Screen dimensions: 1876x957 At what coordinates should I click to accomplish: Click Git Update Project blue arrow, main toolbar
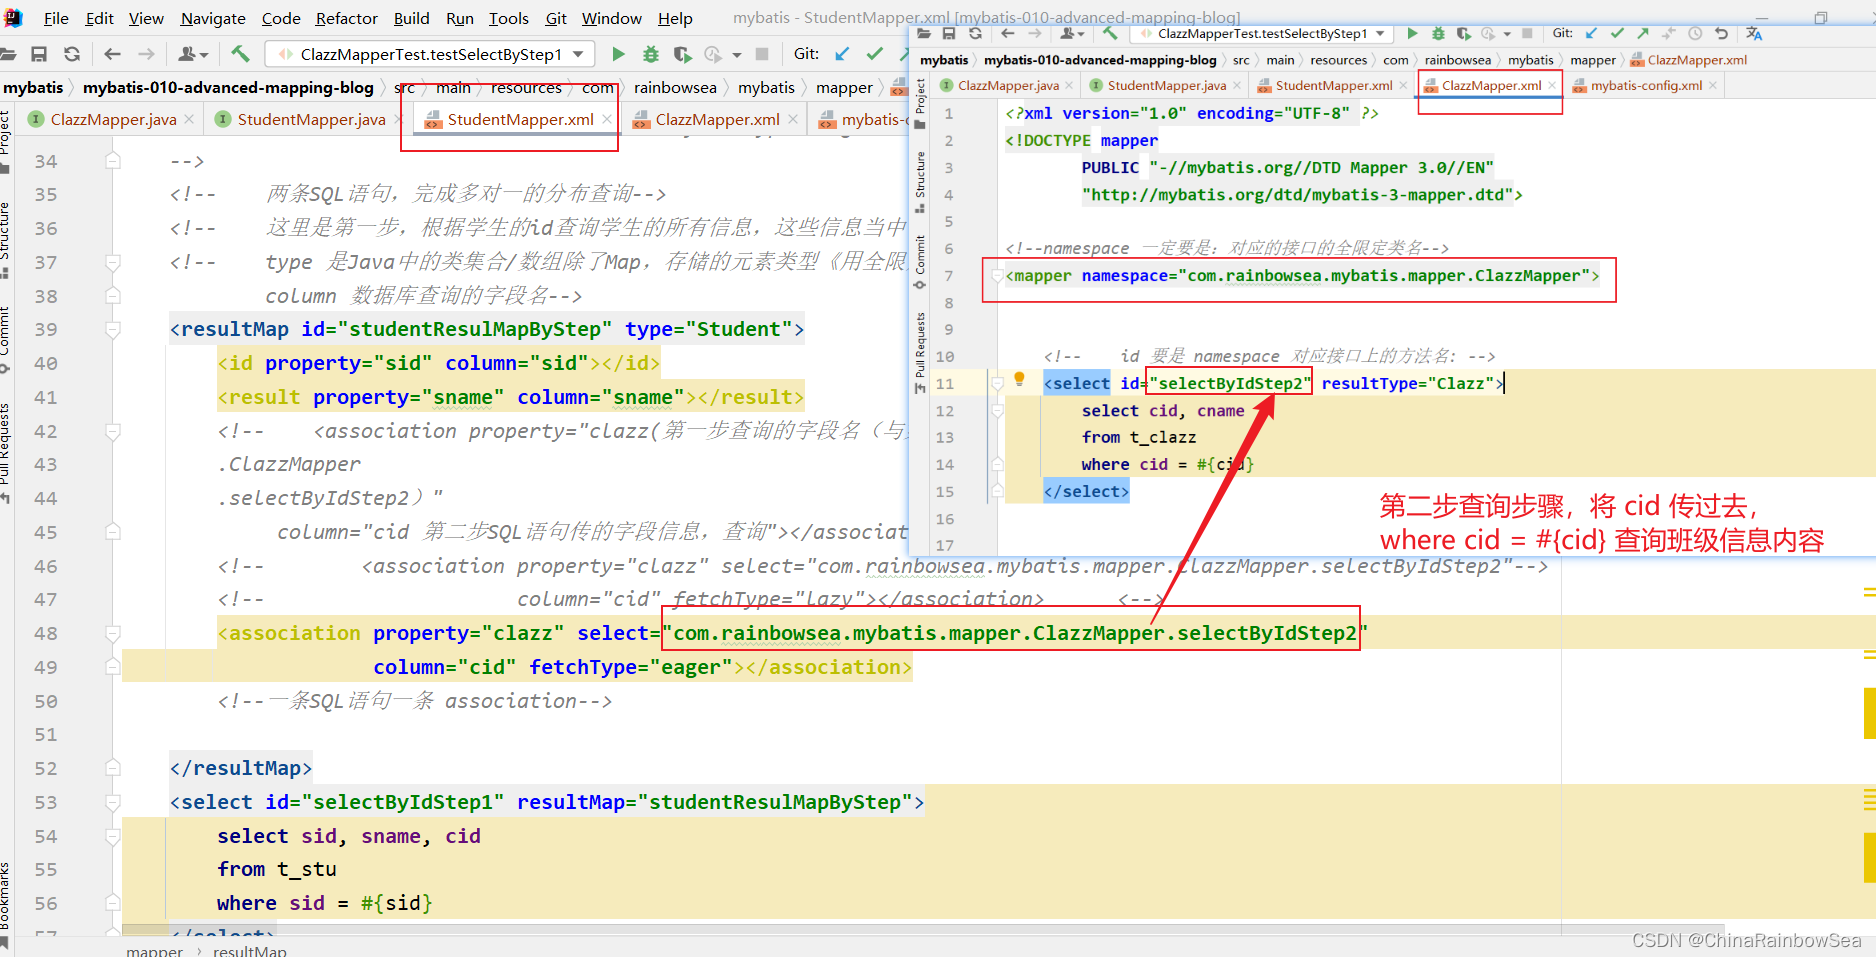coord(842,54)
